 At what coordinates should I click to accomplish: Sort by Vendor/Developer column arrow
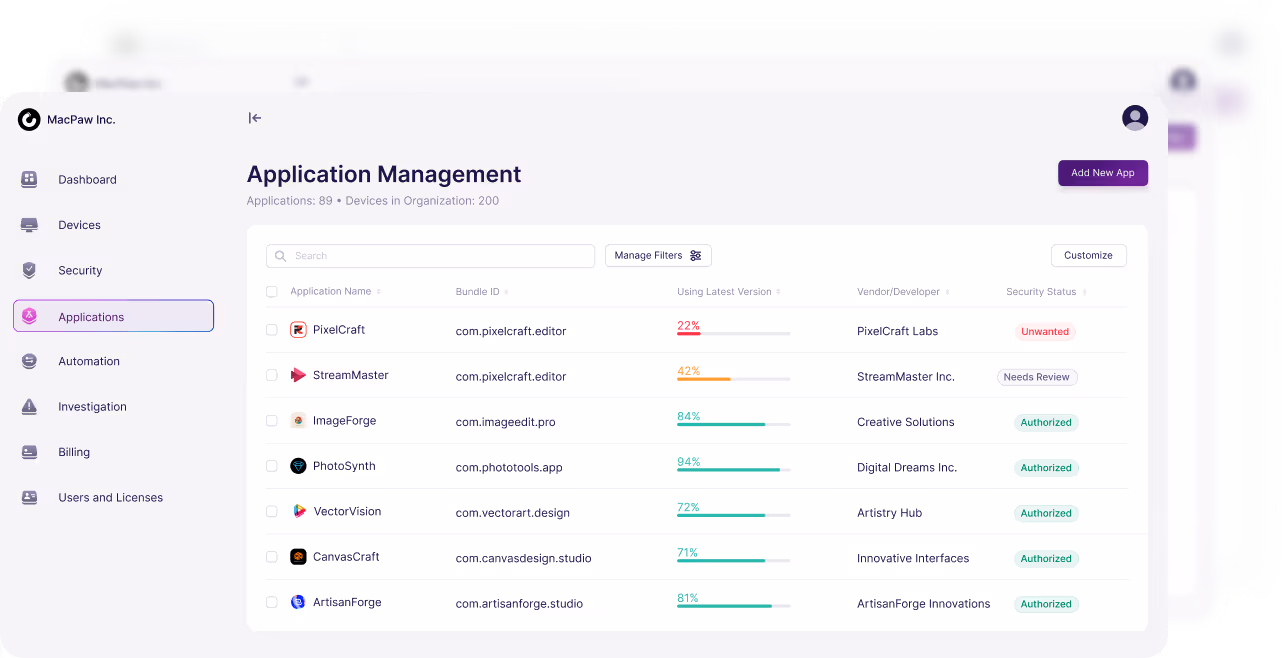click(x=947, y=292)
